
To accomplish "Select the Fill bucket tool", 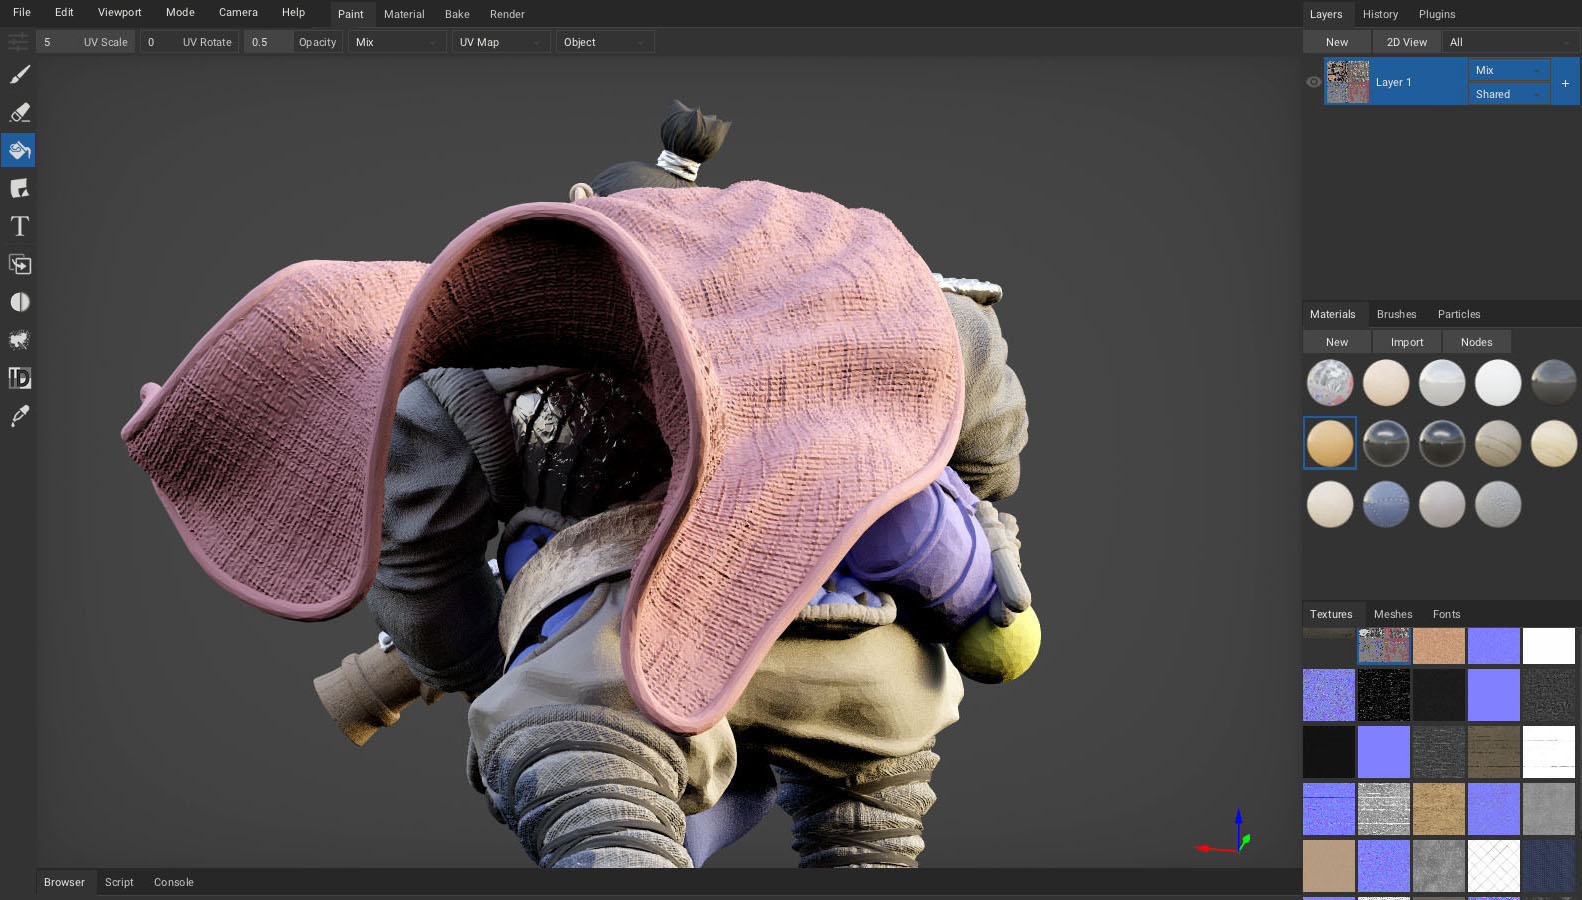I will 19,151.
